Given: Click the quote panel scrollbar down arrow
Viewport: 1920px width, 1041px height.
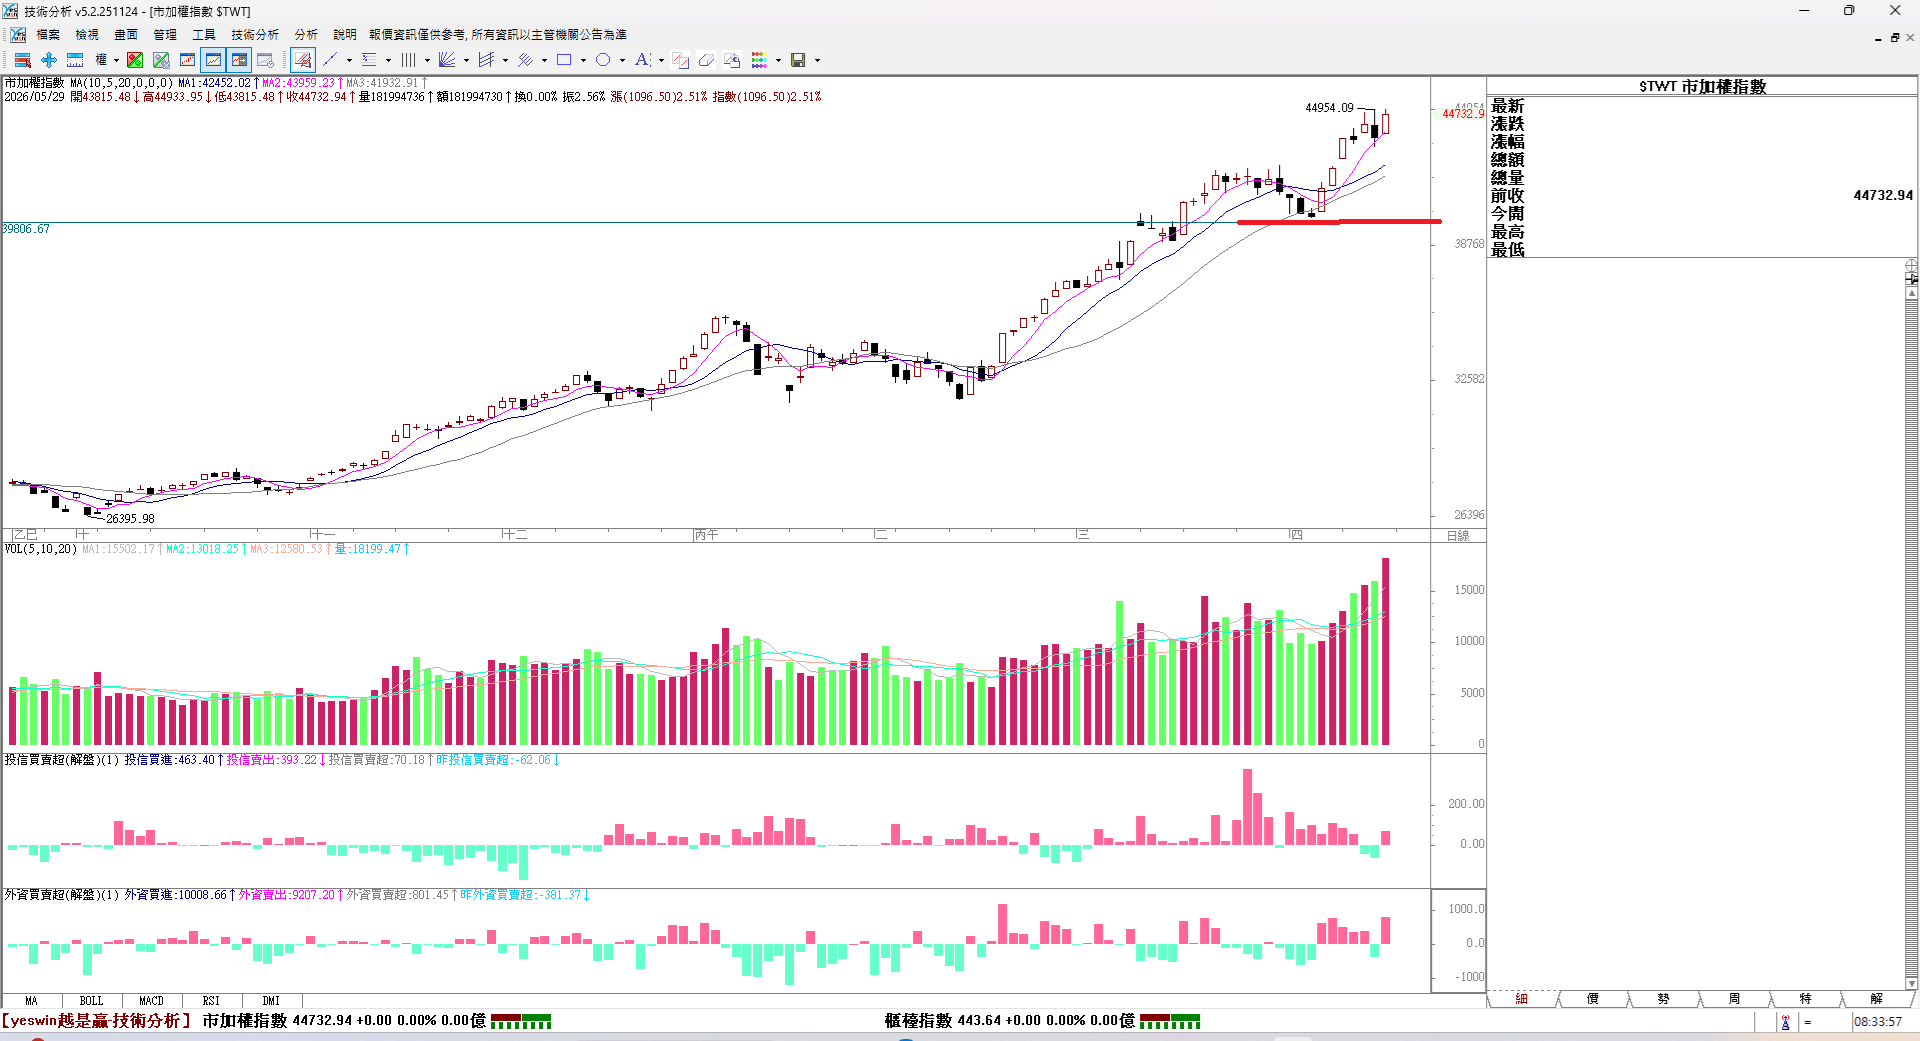Looking at the screenshot, I should tap(1912, 984).
